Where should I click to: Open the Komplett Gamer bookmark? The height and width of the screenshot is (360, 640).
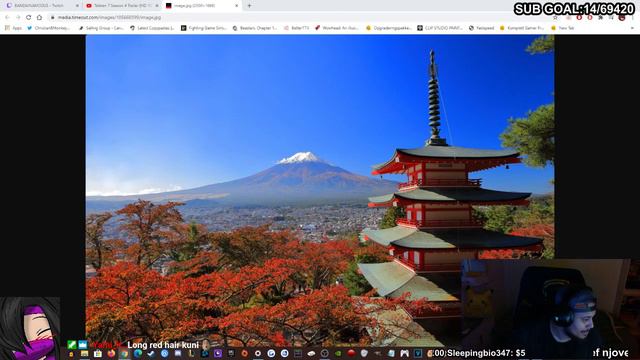522,28
